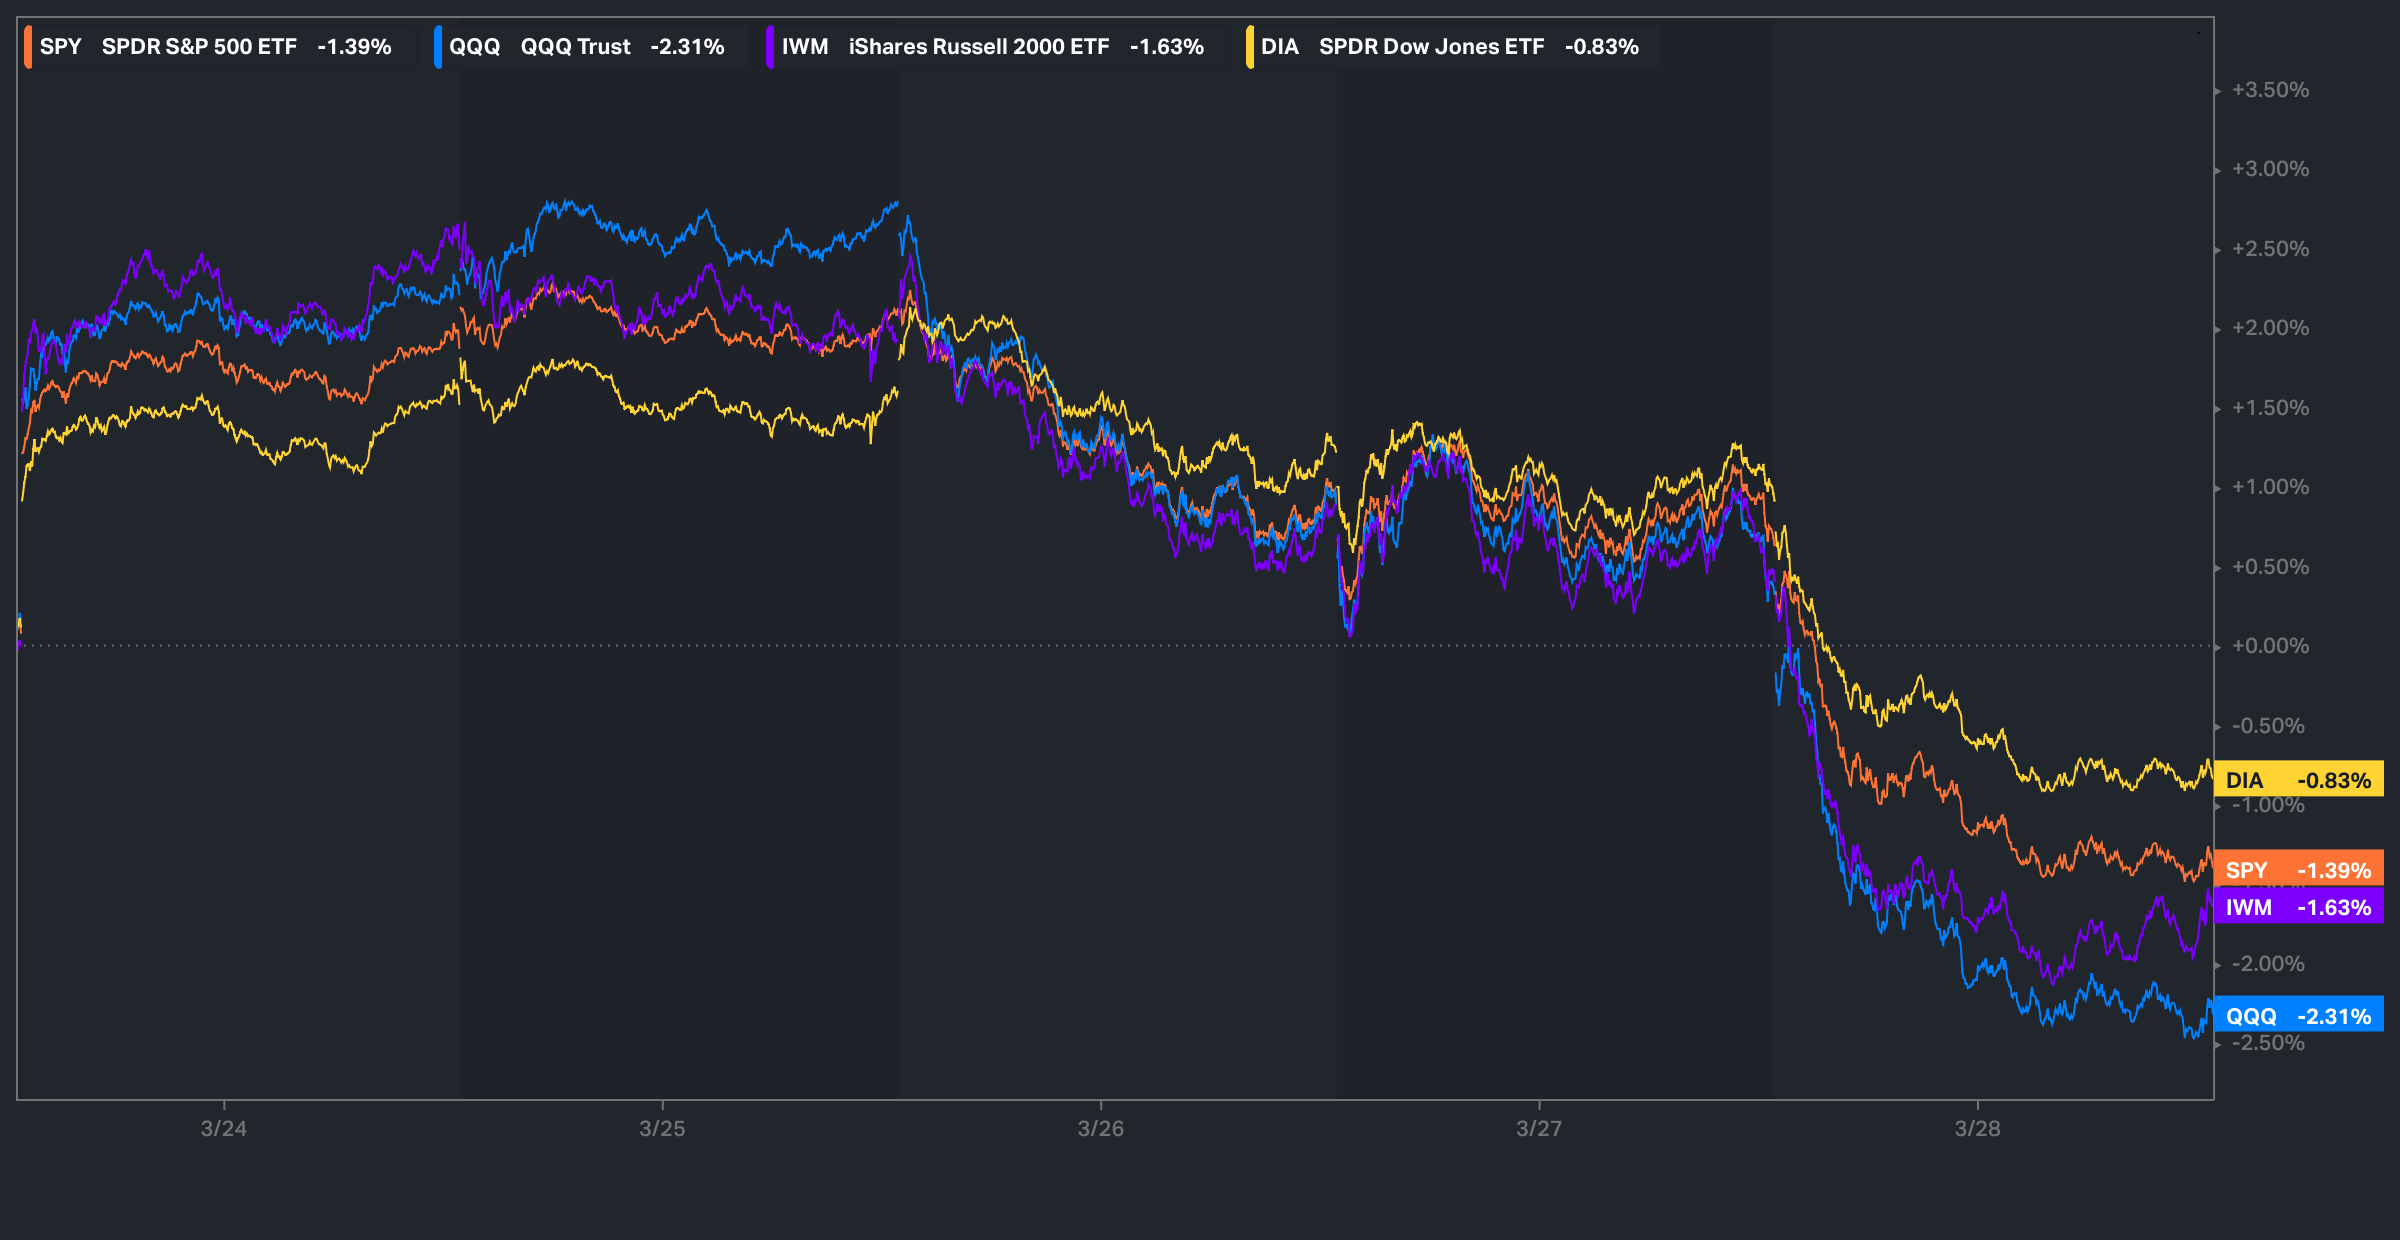Viewport: 2400px width, 1240px height.
Task: Click the purple IWM -1.63% axis tag
Action: point(2298,907)
